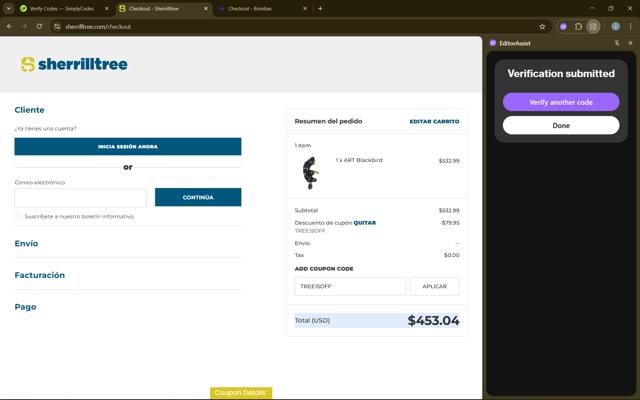Click the Cliente section heading
Viewport: 640px width, 400px height.
29,110
